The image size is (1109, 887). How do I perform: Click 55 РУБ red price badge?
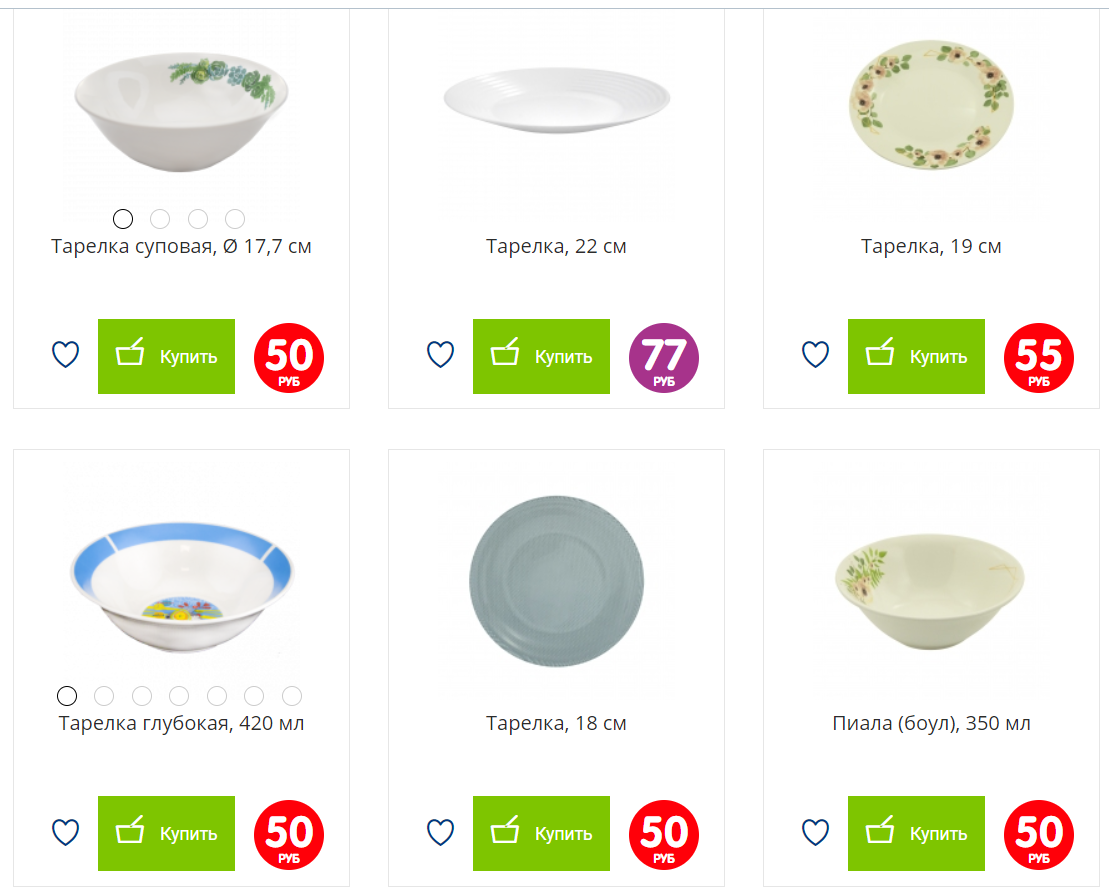tap(1038, 358)
